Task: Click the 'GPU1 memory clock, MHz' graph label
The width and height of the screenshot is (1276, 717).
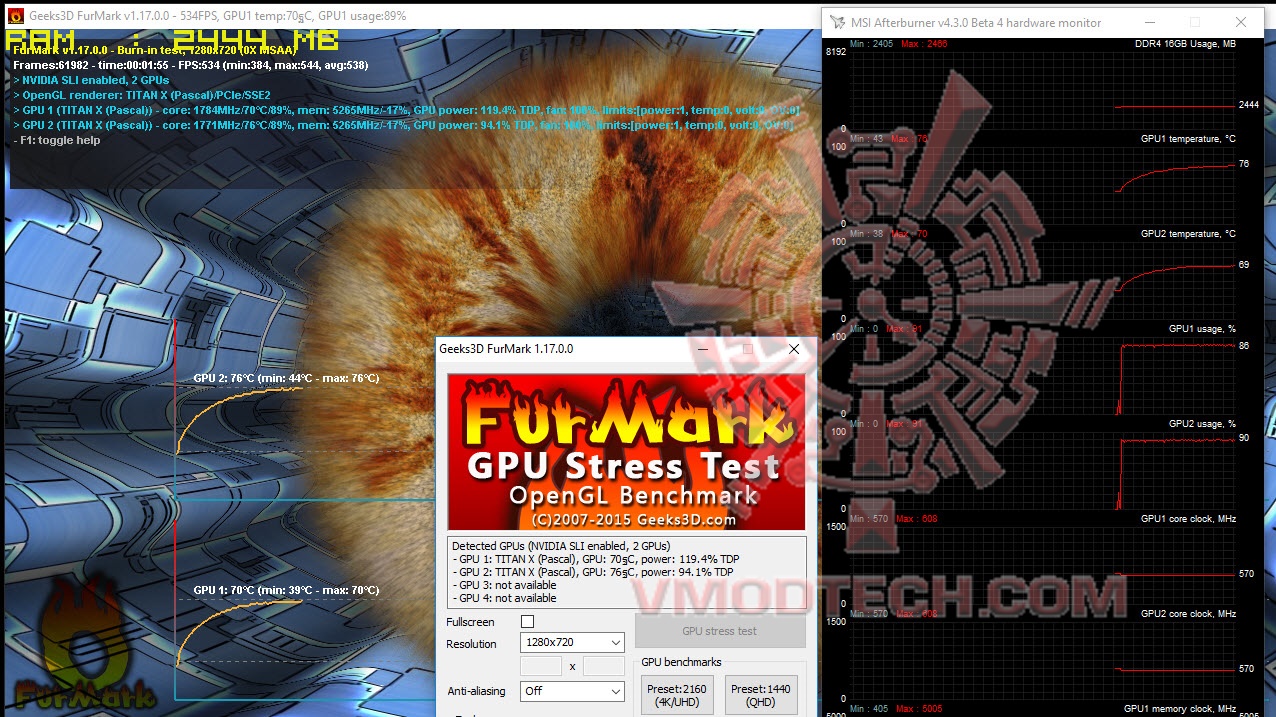Action: (x=1180, y=709)
